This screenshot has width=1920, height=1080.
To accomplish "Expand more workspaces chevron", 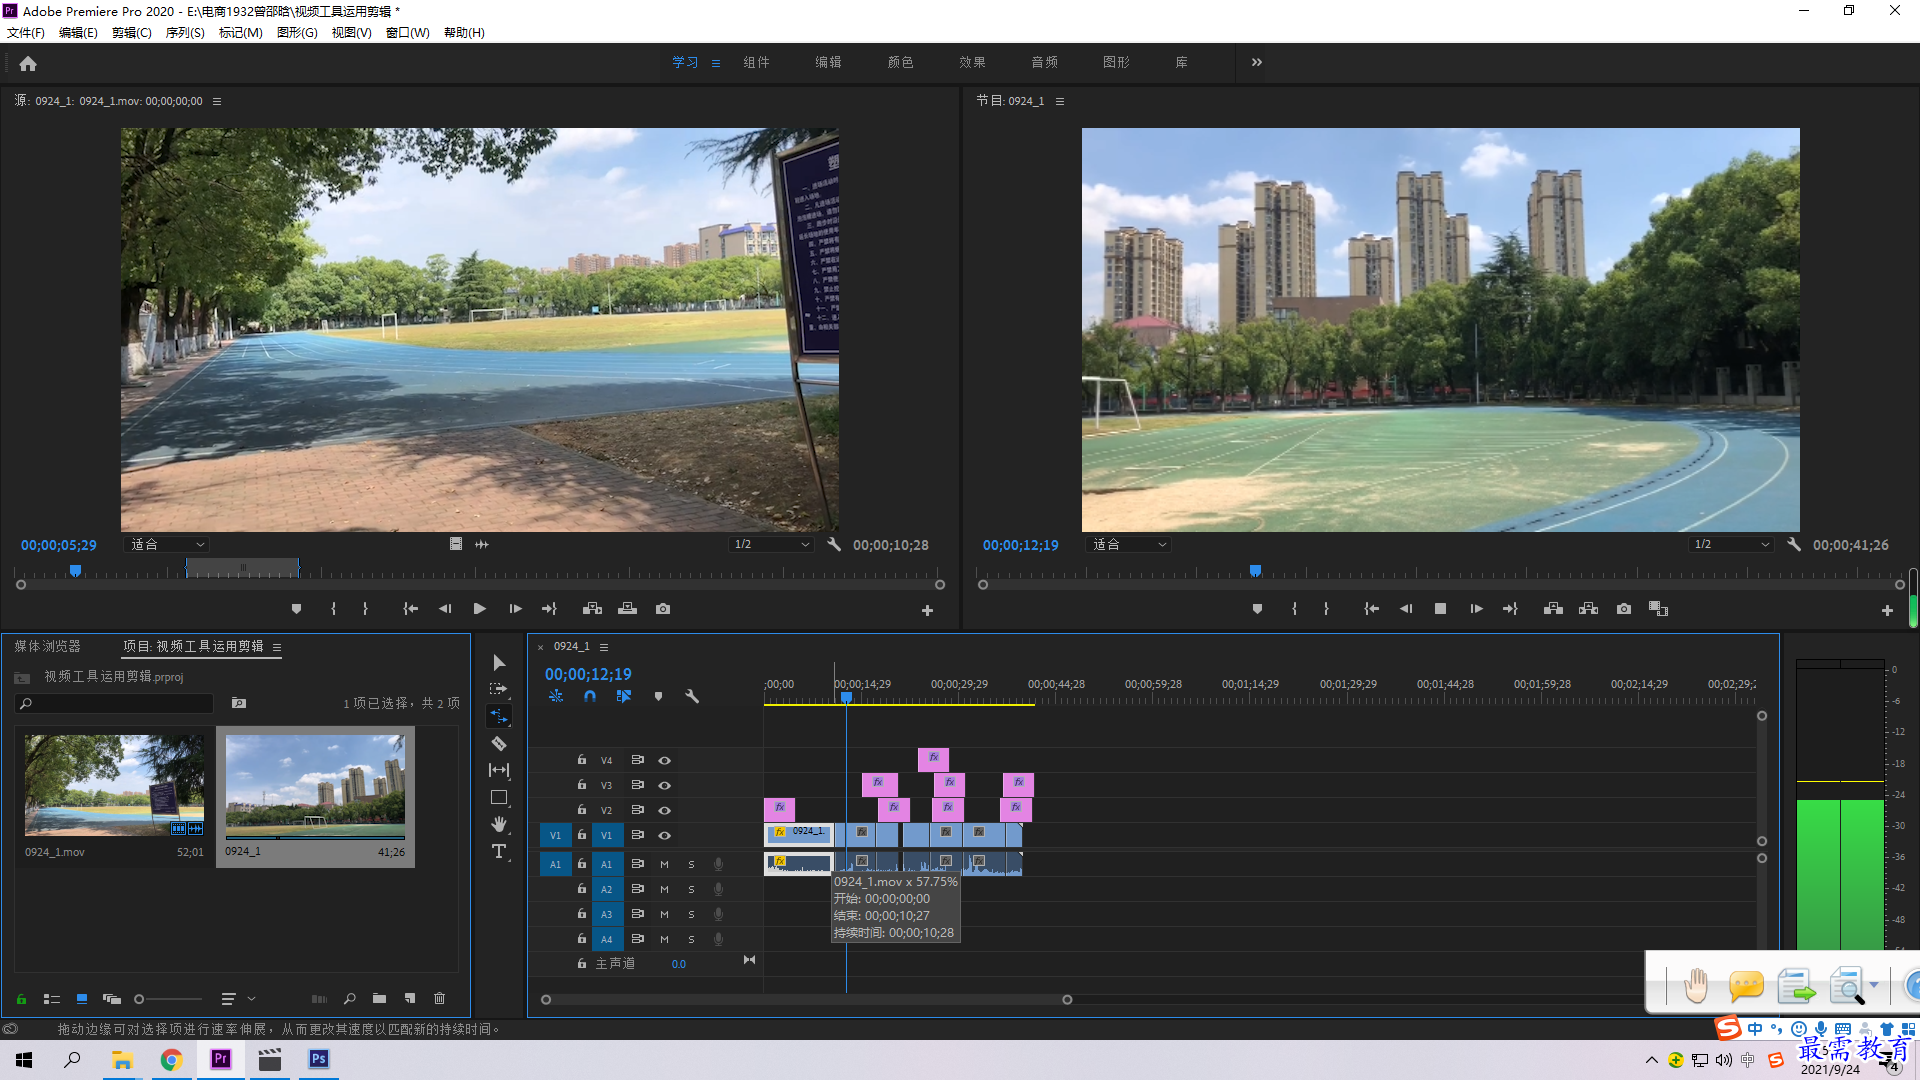I will coord(1256,62).
